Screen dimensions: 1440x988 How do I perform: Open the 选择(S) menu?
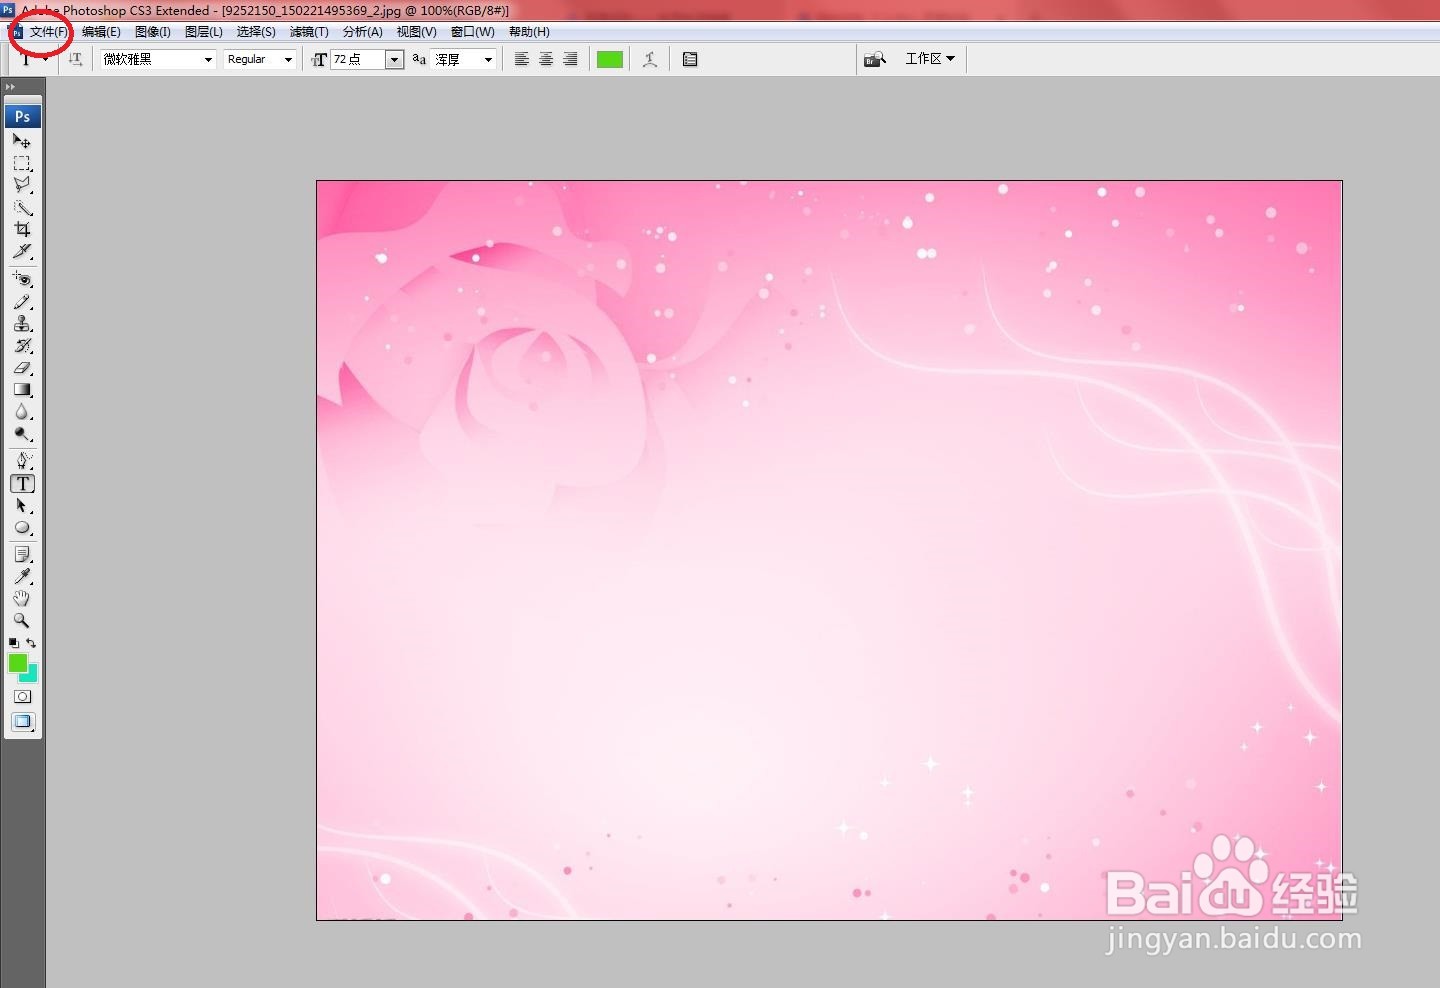tap(256, 32)
